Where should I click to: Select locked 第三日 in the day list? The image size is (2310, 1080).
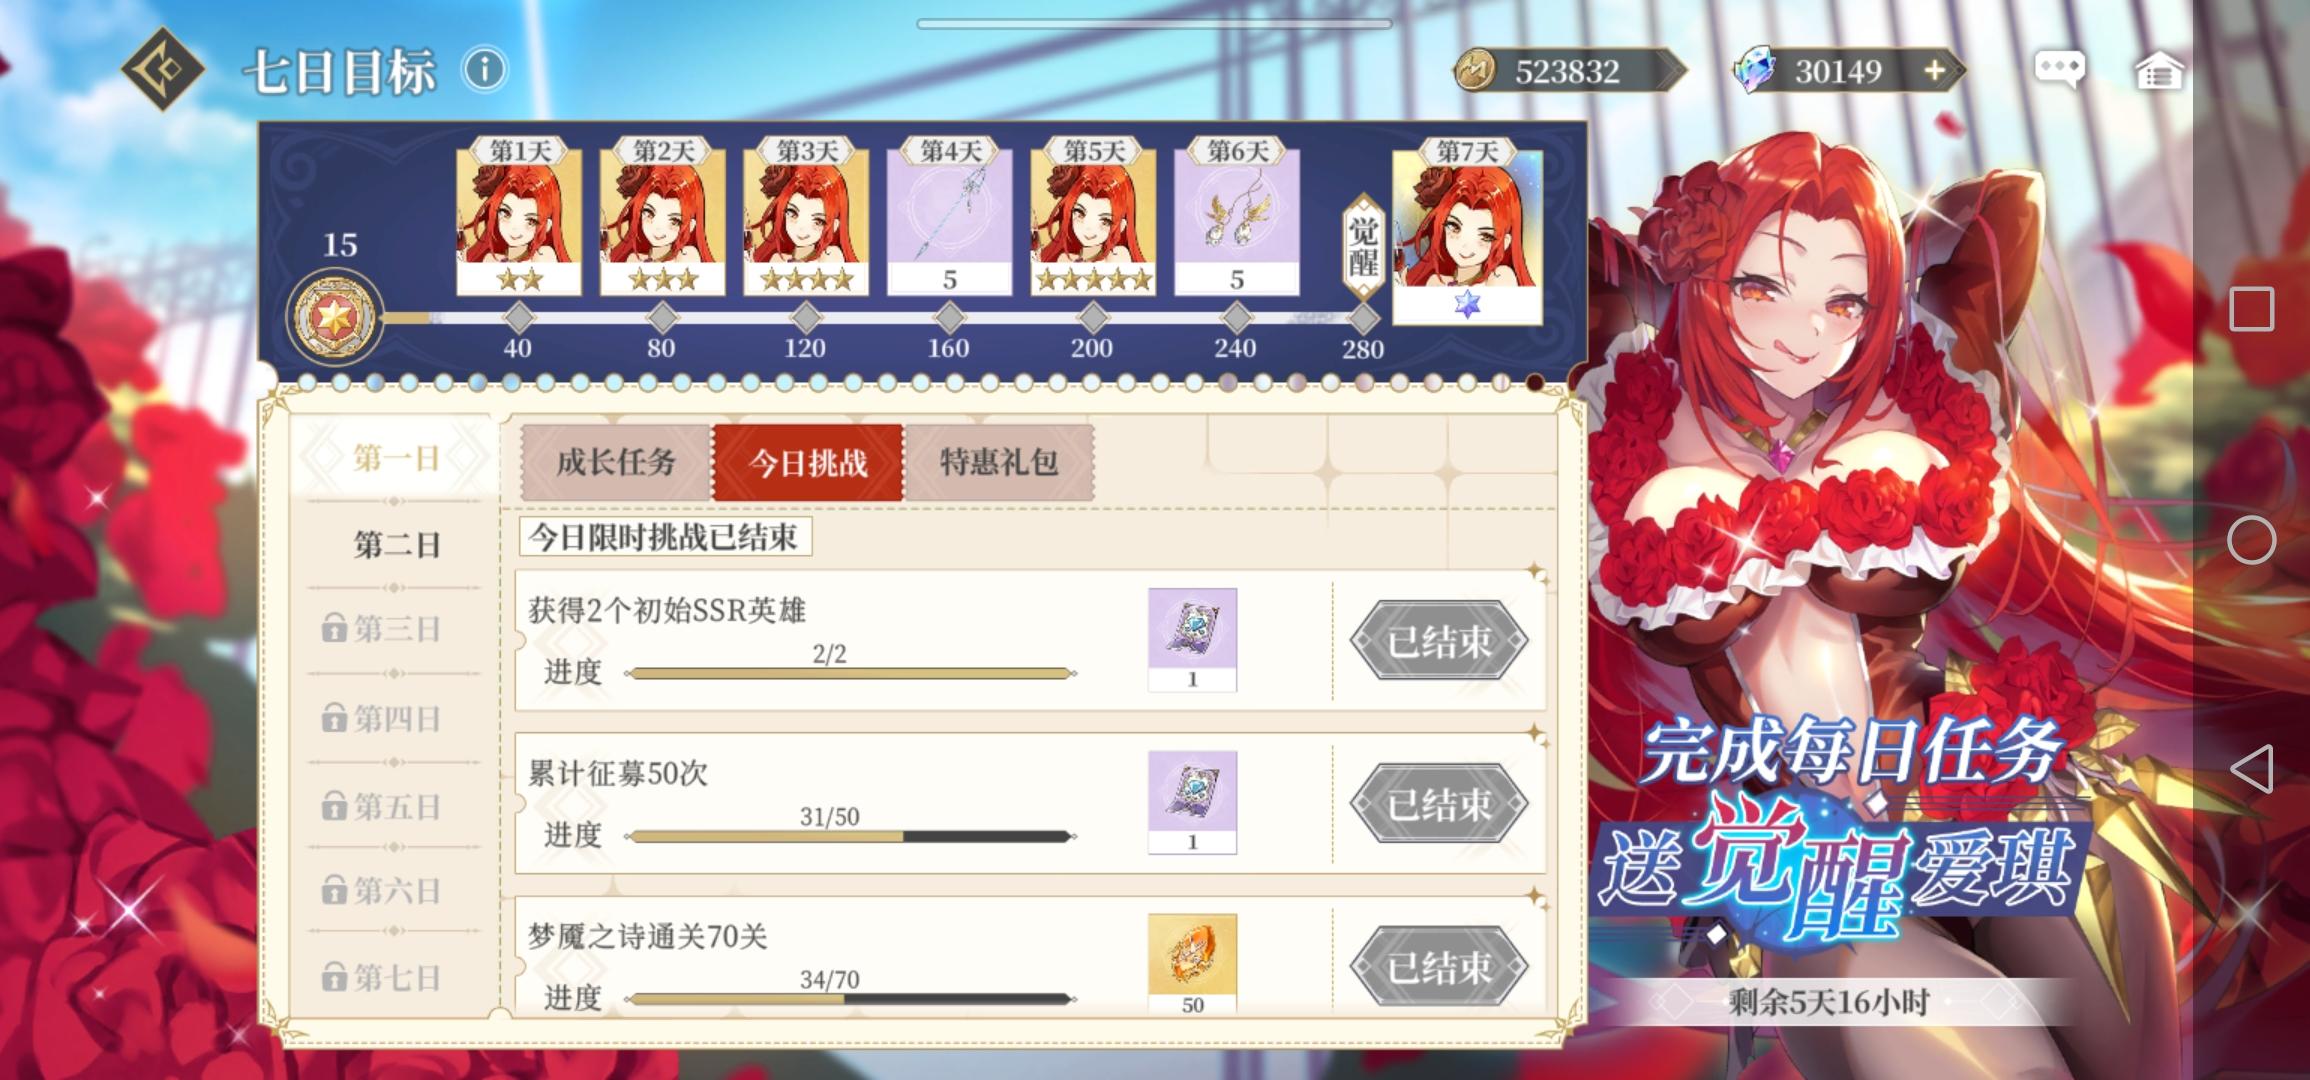(x=396, y=629)
